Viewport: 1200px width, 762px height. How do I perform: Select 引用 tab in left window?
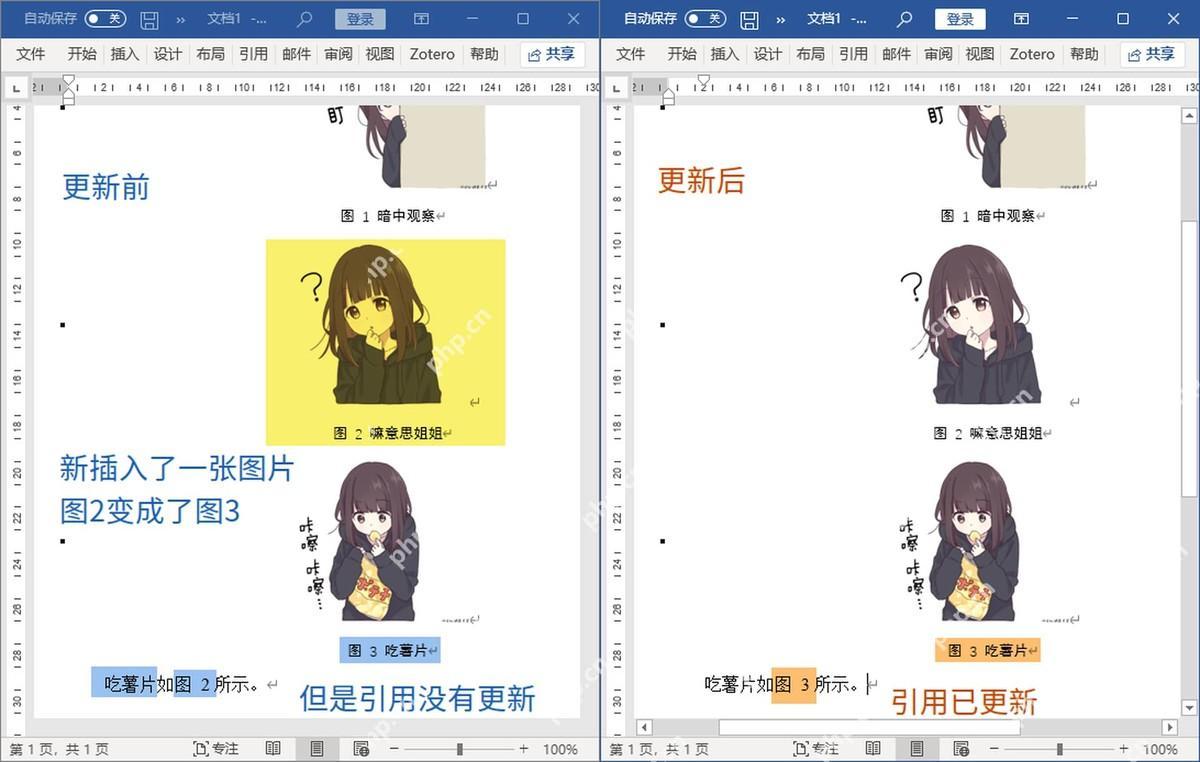click(254, 54)
